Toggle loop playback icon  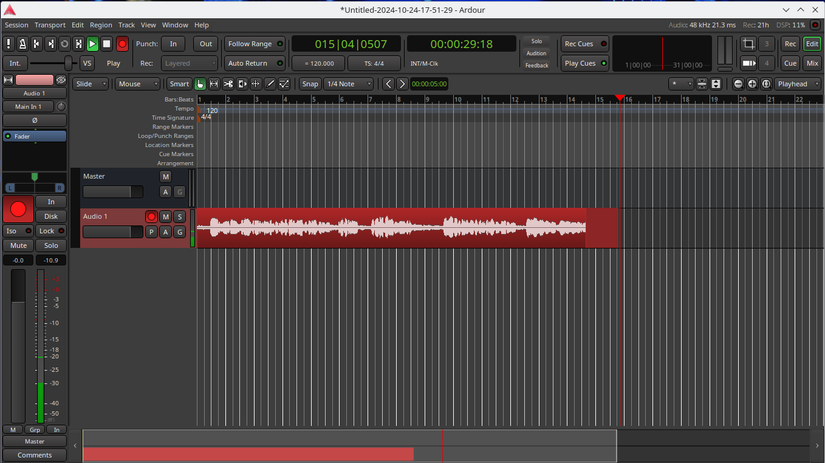tap(65, 44)
